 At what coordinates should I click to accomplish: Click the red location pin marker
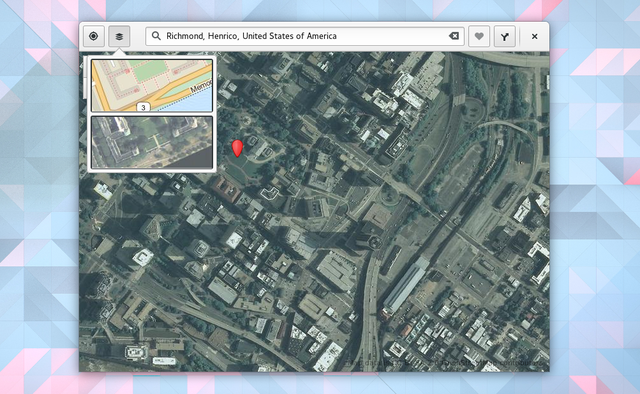point(237,148)
